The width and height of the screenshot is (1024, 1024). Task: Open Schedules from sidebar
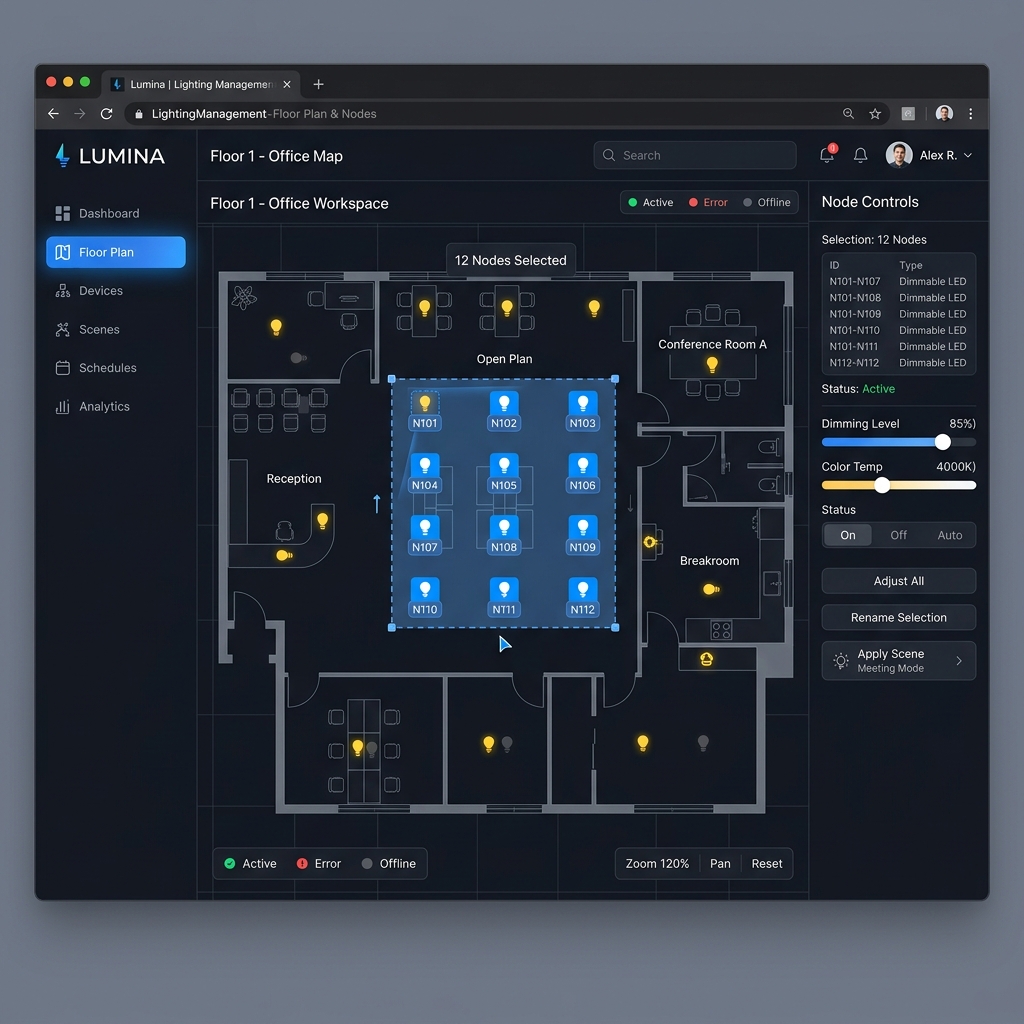(x=116, y=368)
